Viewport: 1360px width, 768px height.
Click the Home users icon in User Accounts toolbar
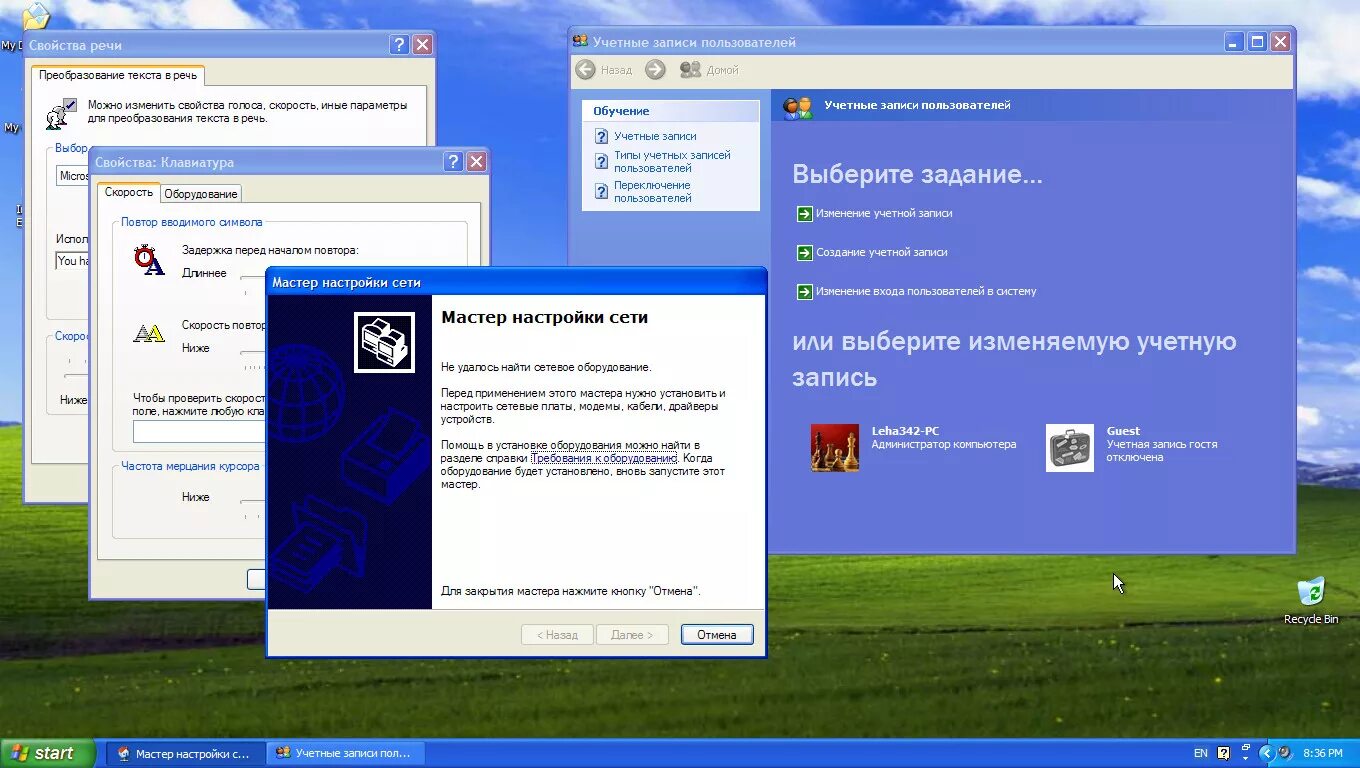pos(690,69)
